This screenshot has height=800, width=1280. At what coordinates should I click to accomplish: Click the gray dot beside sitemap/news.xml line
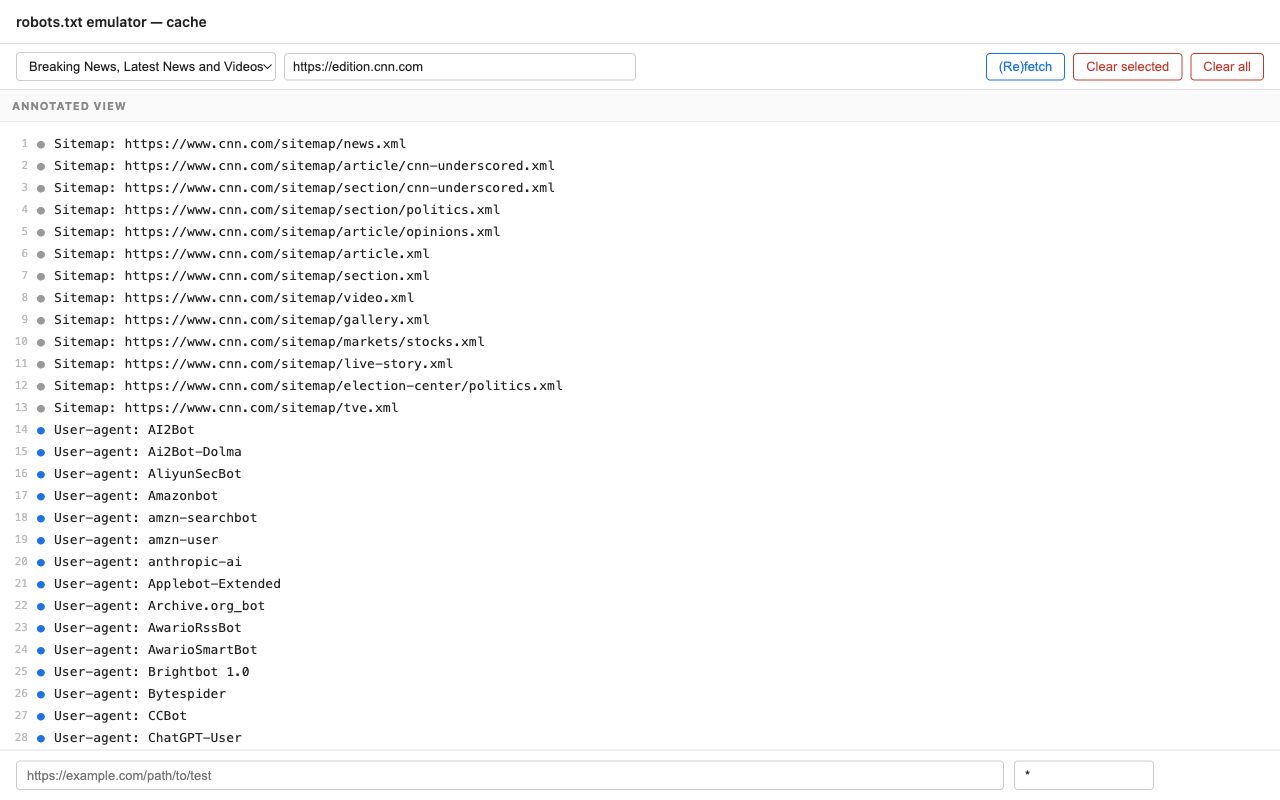pyautogui.click(x=41, y=144)
